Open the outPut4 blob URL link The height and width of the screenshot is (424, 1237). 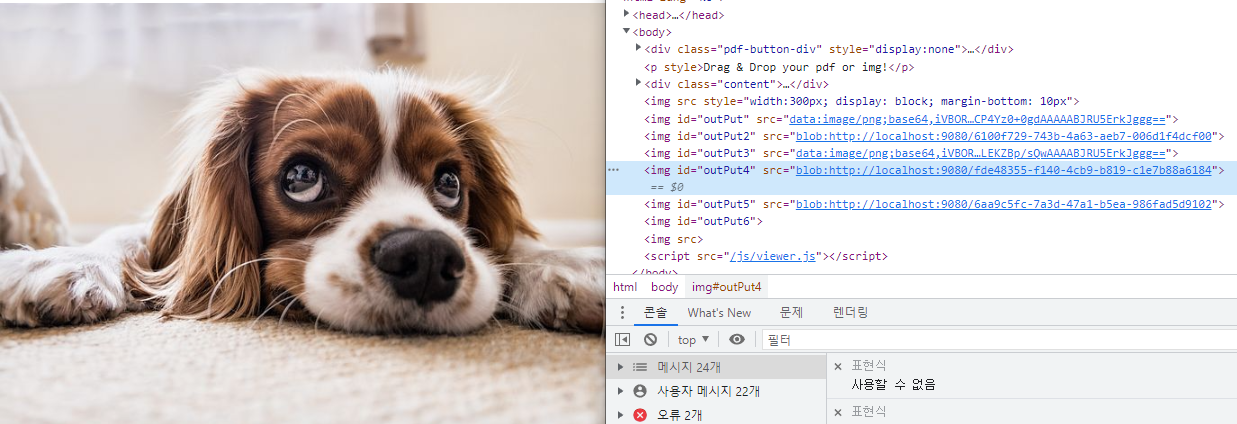(x=1003, y=171)
